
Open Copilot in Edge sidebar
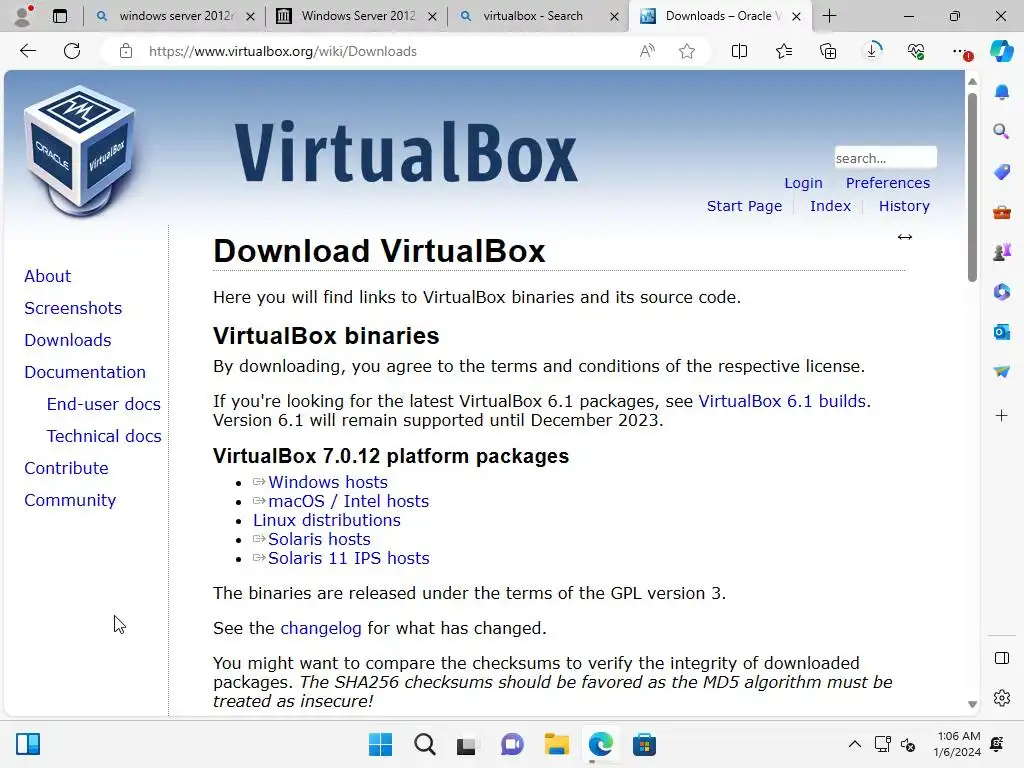(x=1002, y=50)
